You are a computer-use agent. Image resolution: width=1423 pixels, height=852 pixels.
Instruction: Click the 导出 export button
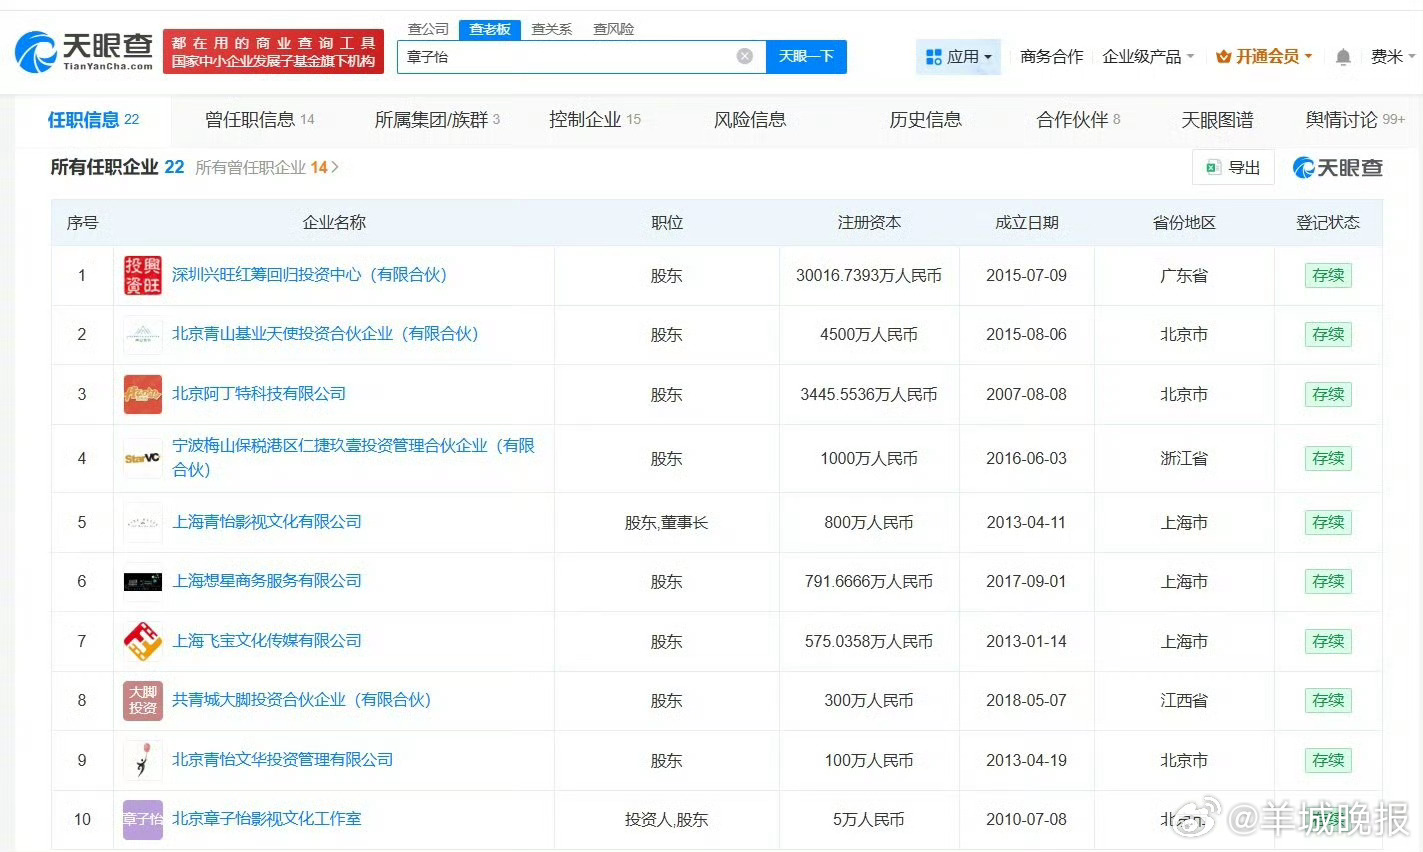[1233, 167]
